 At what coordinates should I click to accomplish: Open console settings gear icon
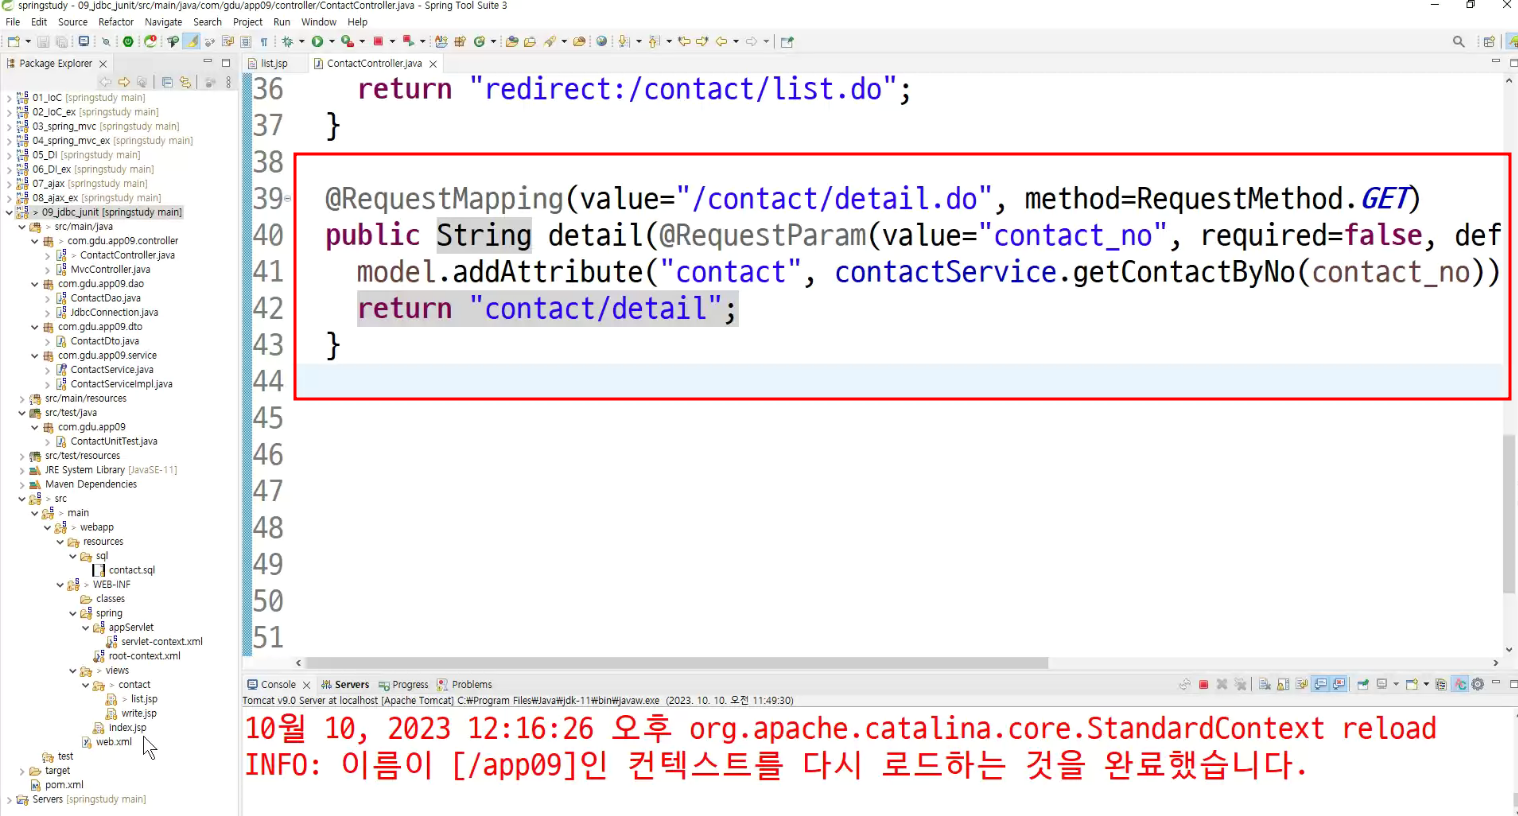pyautogui.click(x=1477, y=685)
